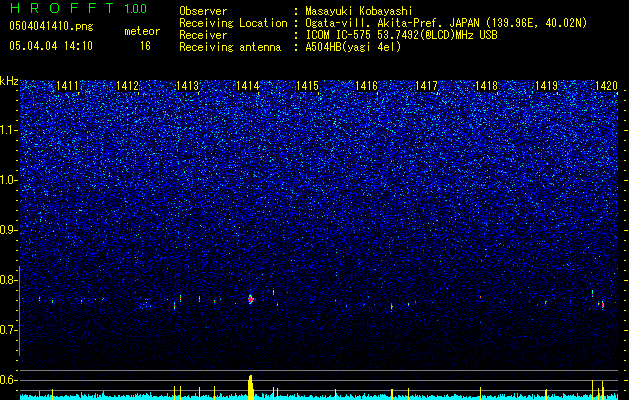Click the bright red meteor echo near 1414
This screenshot has height=400, width=629.
click(251, 299)
